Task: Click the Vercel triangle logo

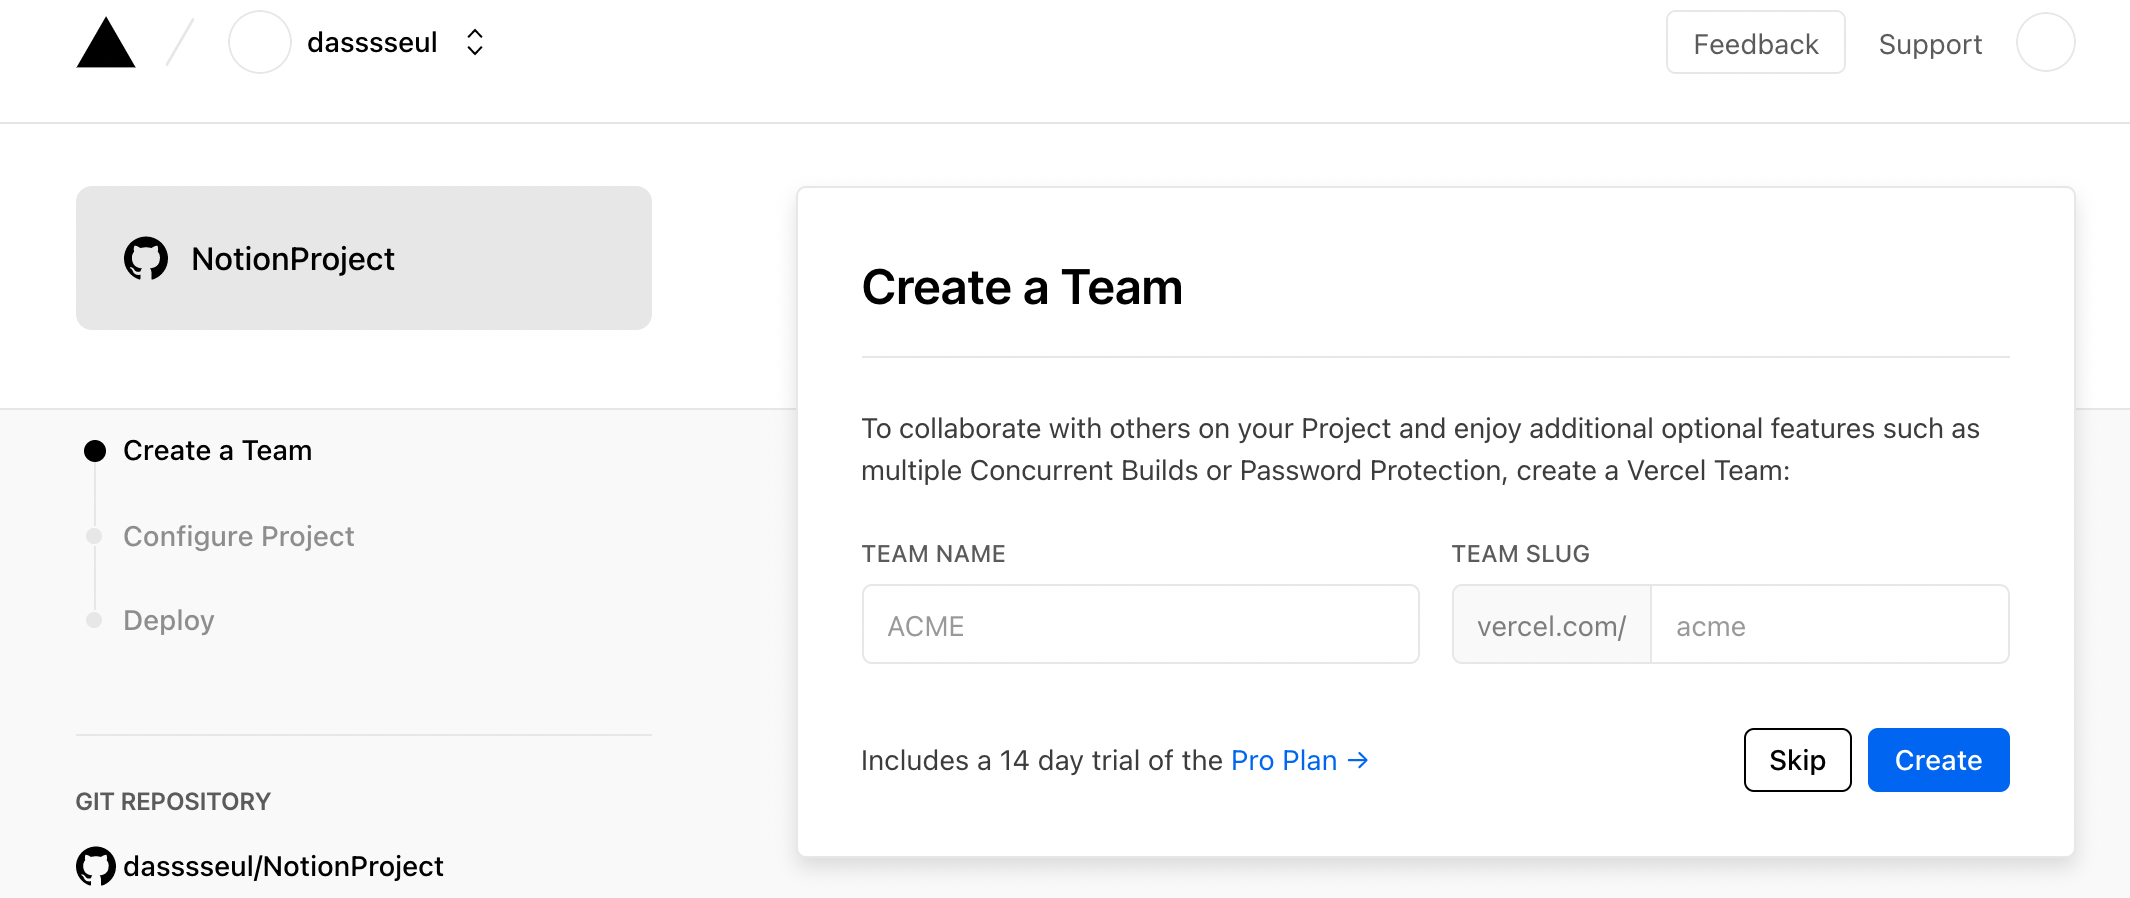Action: tap(106, 44)
